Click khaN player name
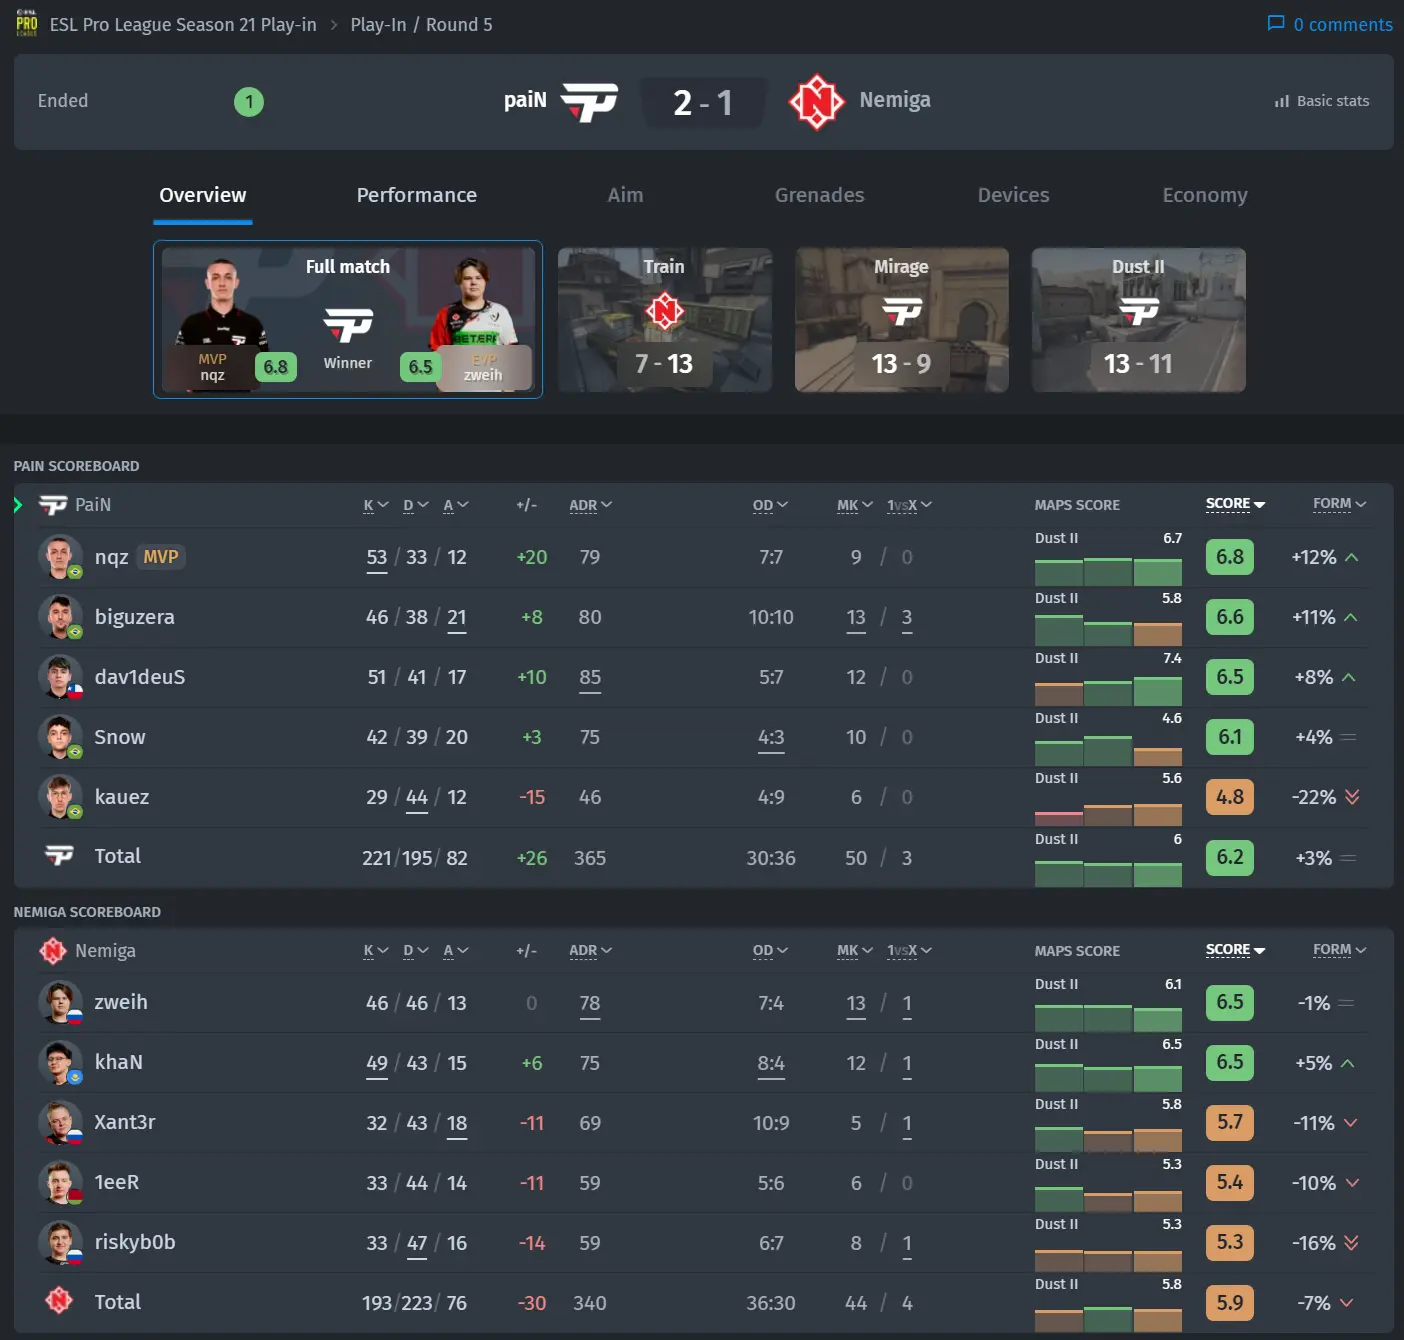The height and width of the screenshot is (1340, 1404). 119,1062
